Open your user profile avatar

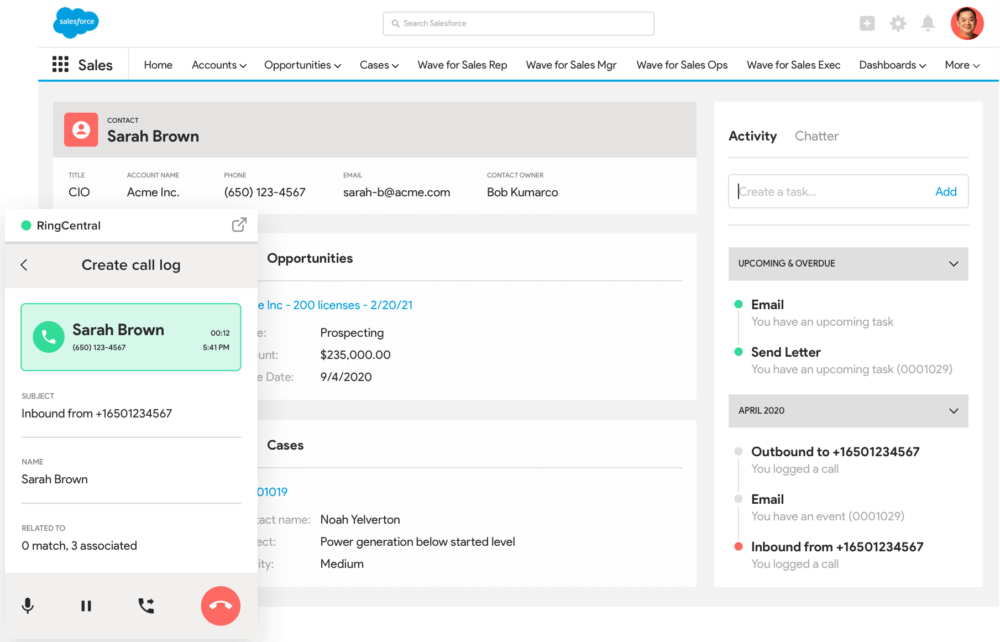966,22
